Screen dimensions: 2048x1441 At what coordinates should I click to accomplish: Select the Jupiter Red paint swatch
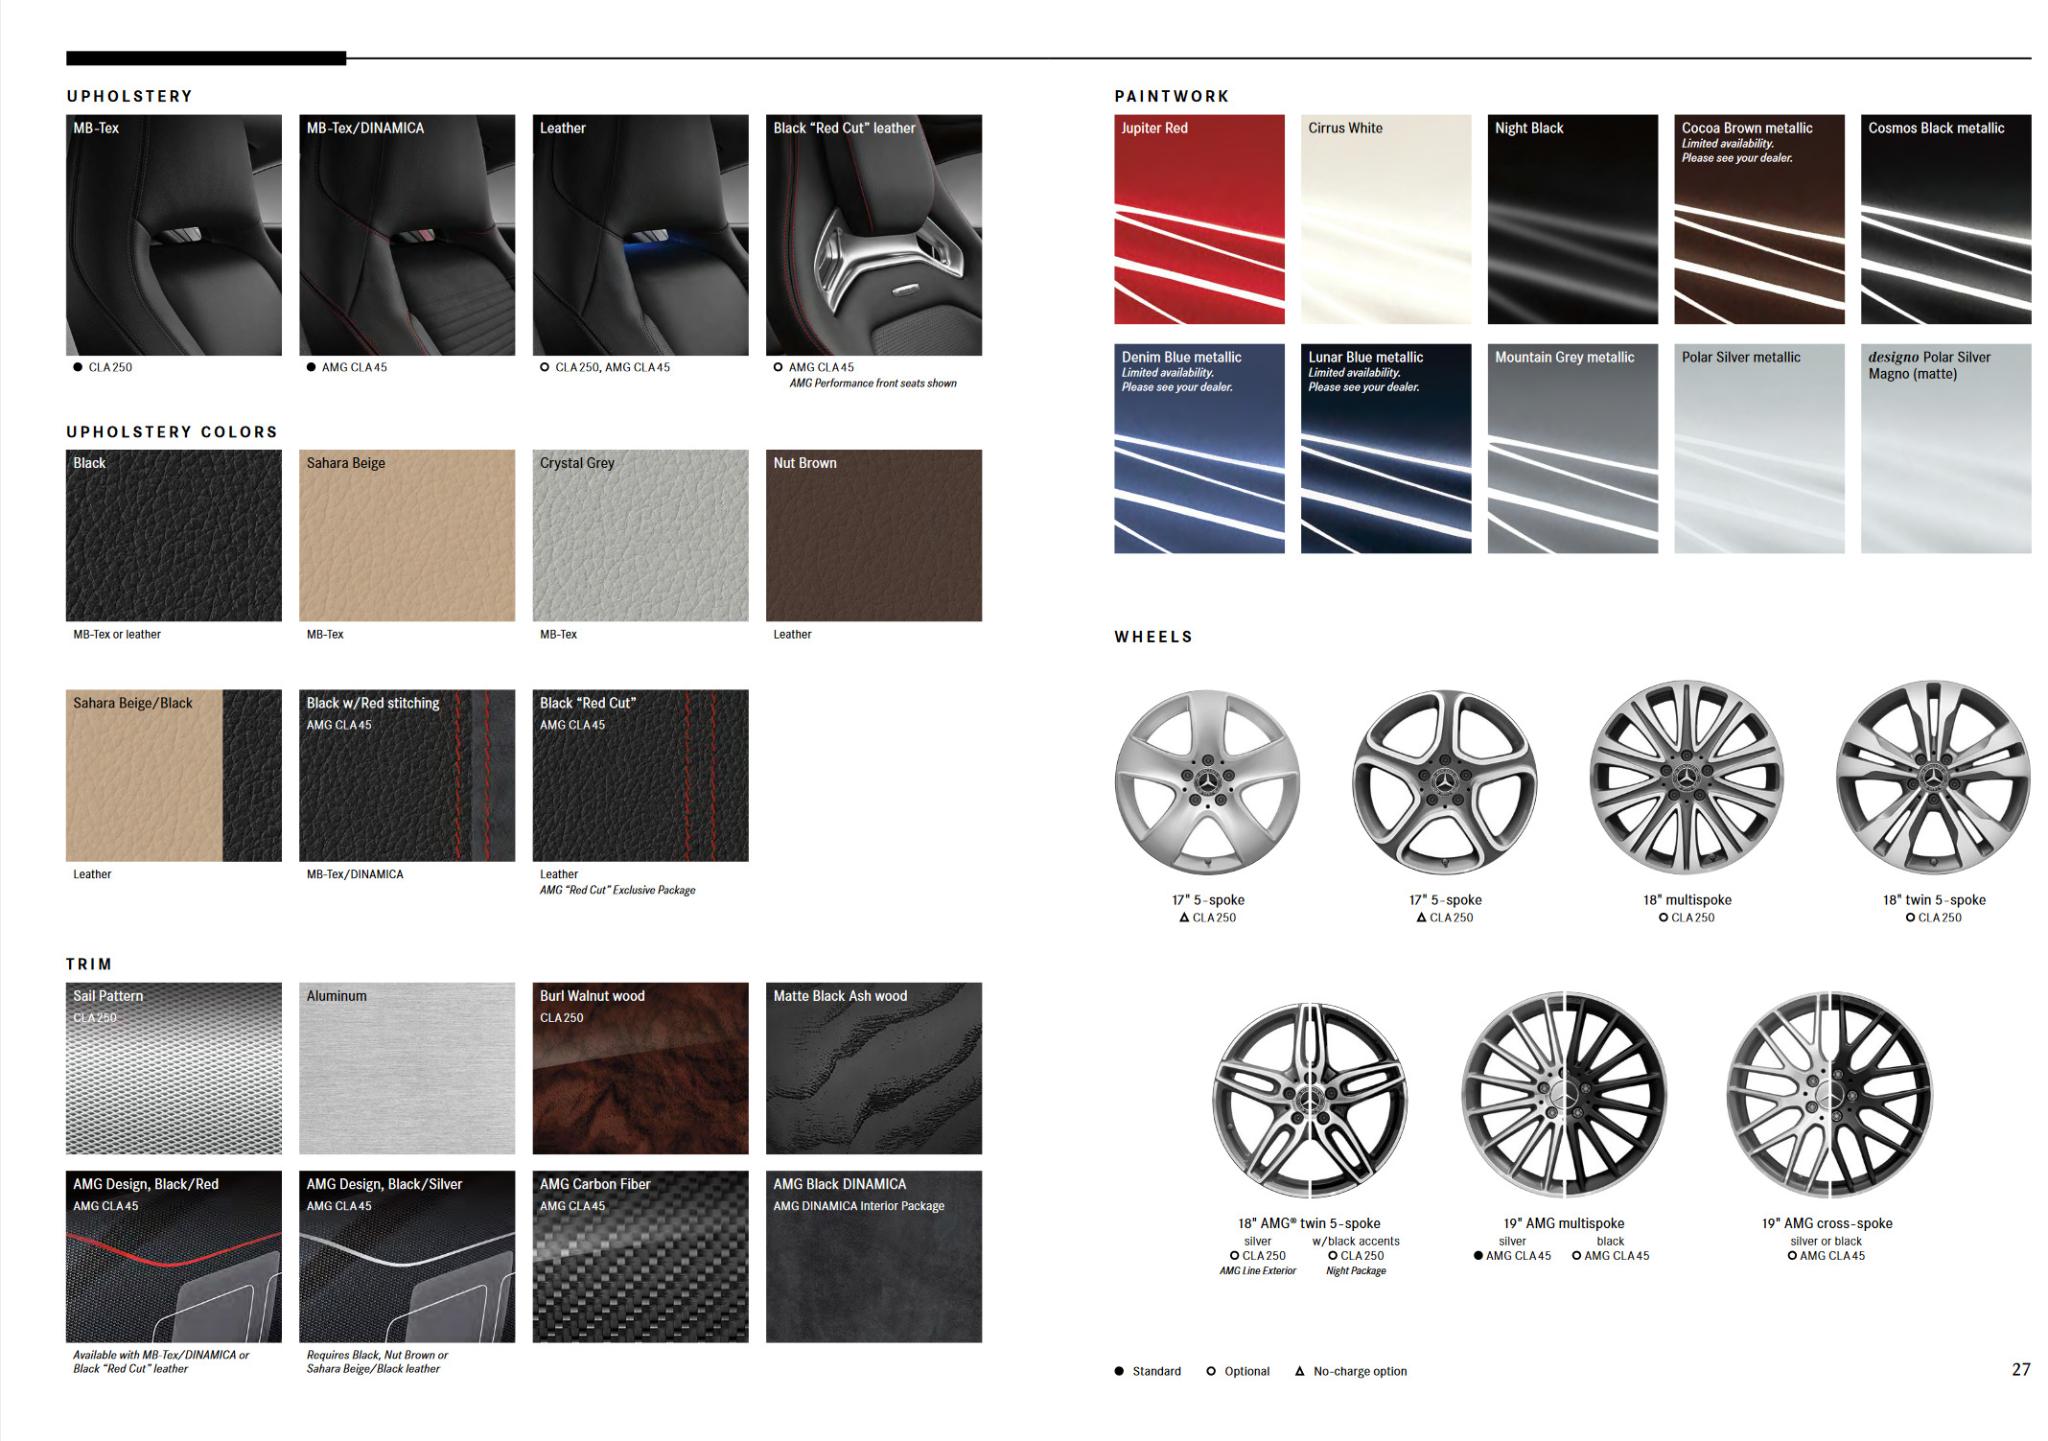1199,219
